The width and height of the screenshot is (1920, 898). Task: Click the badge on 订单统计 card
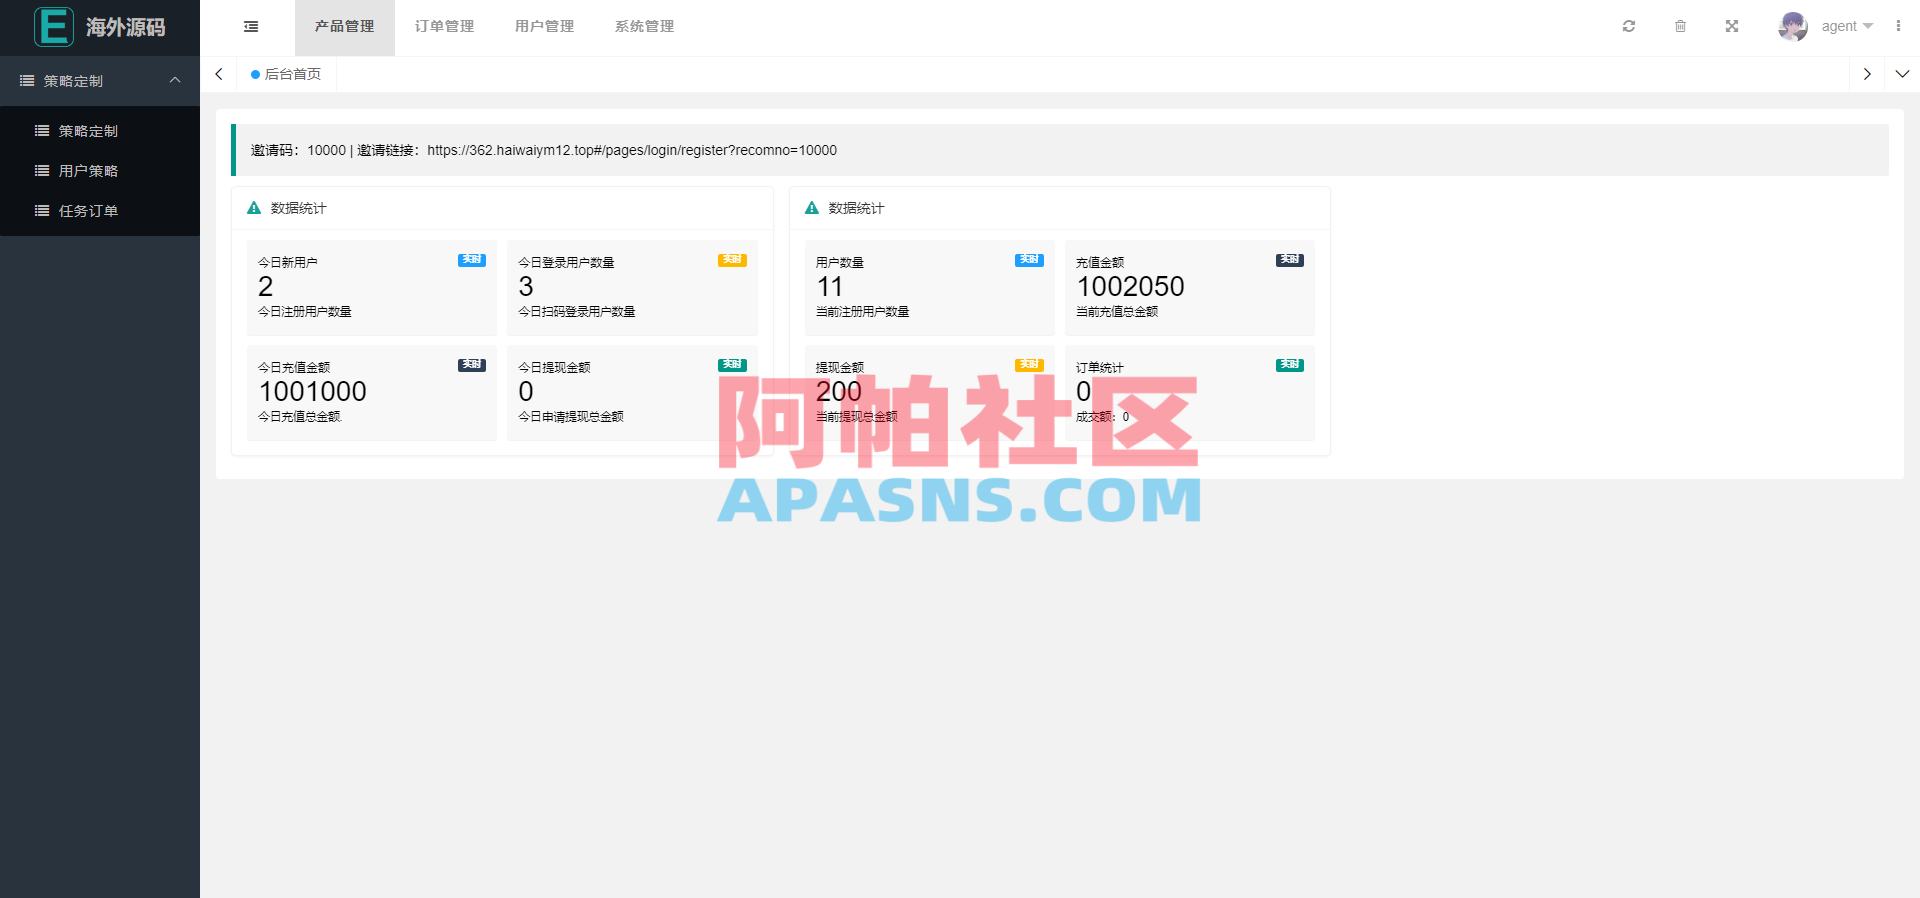coord(1290,365)
